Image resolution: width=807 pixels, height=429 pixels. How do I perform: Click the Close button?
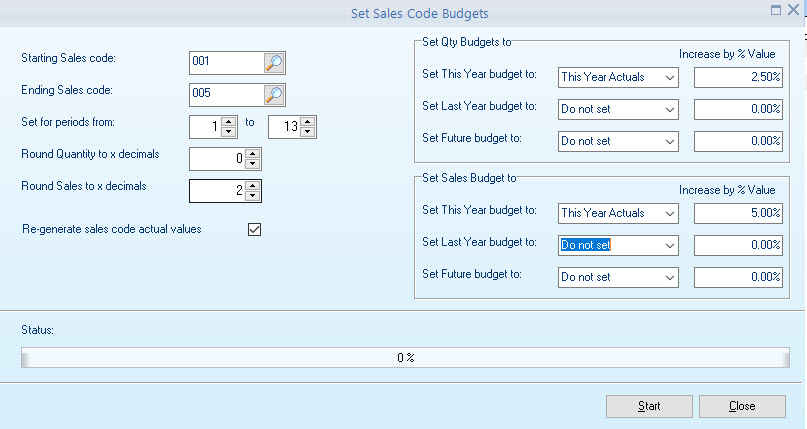tap(742, 406)
